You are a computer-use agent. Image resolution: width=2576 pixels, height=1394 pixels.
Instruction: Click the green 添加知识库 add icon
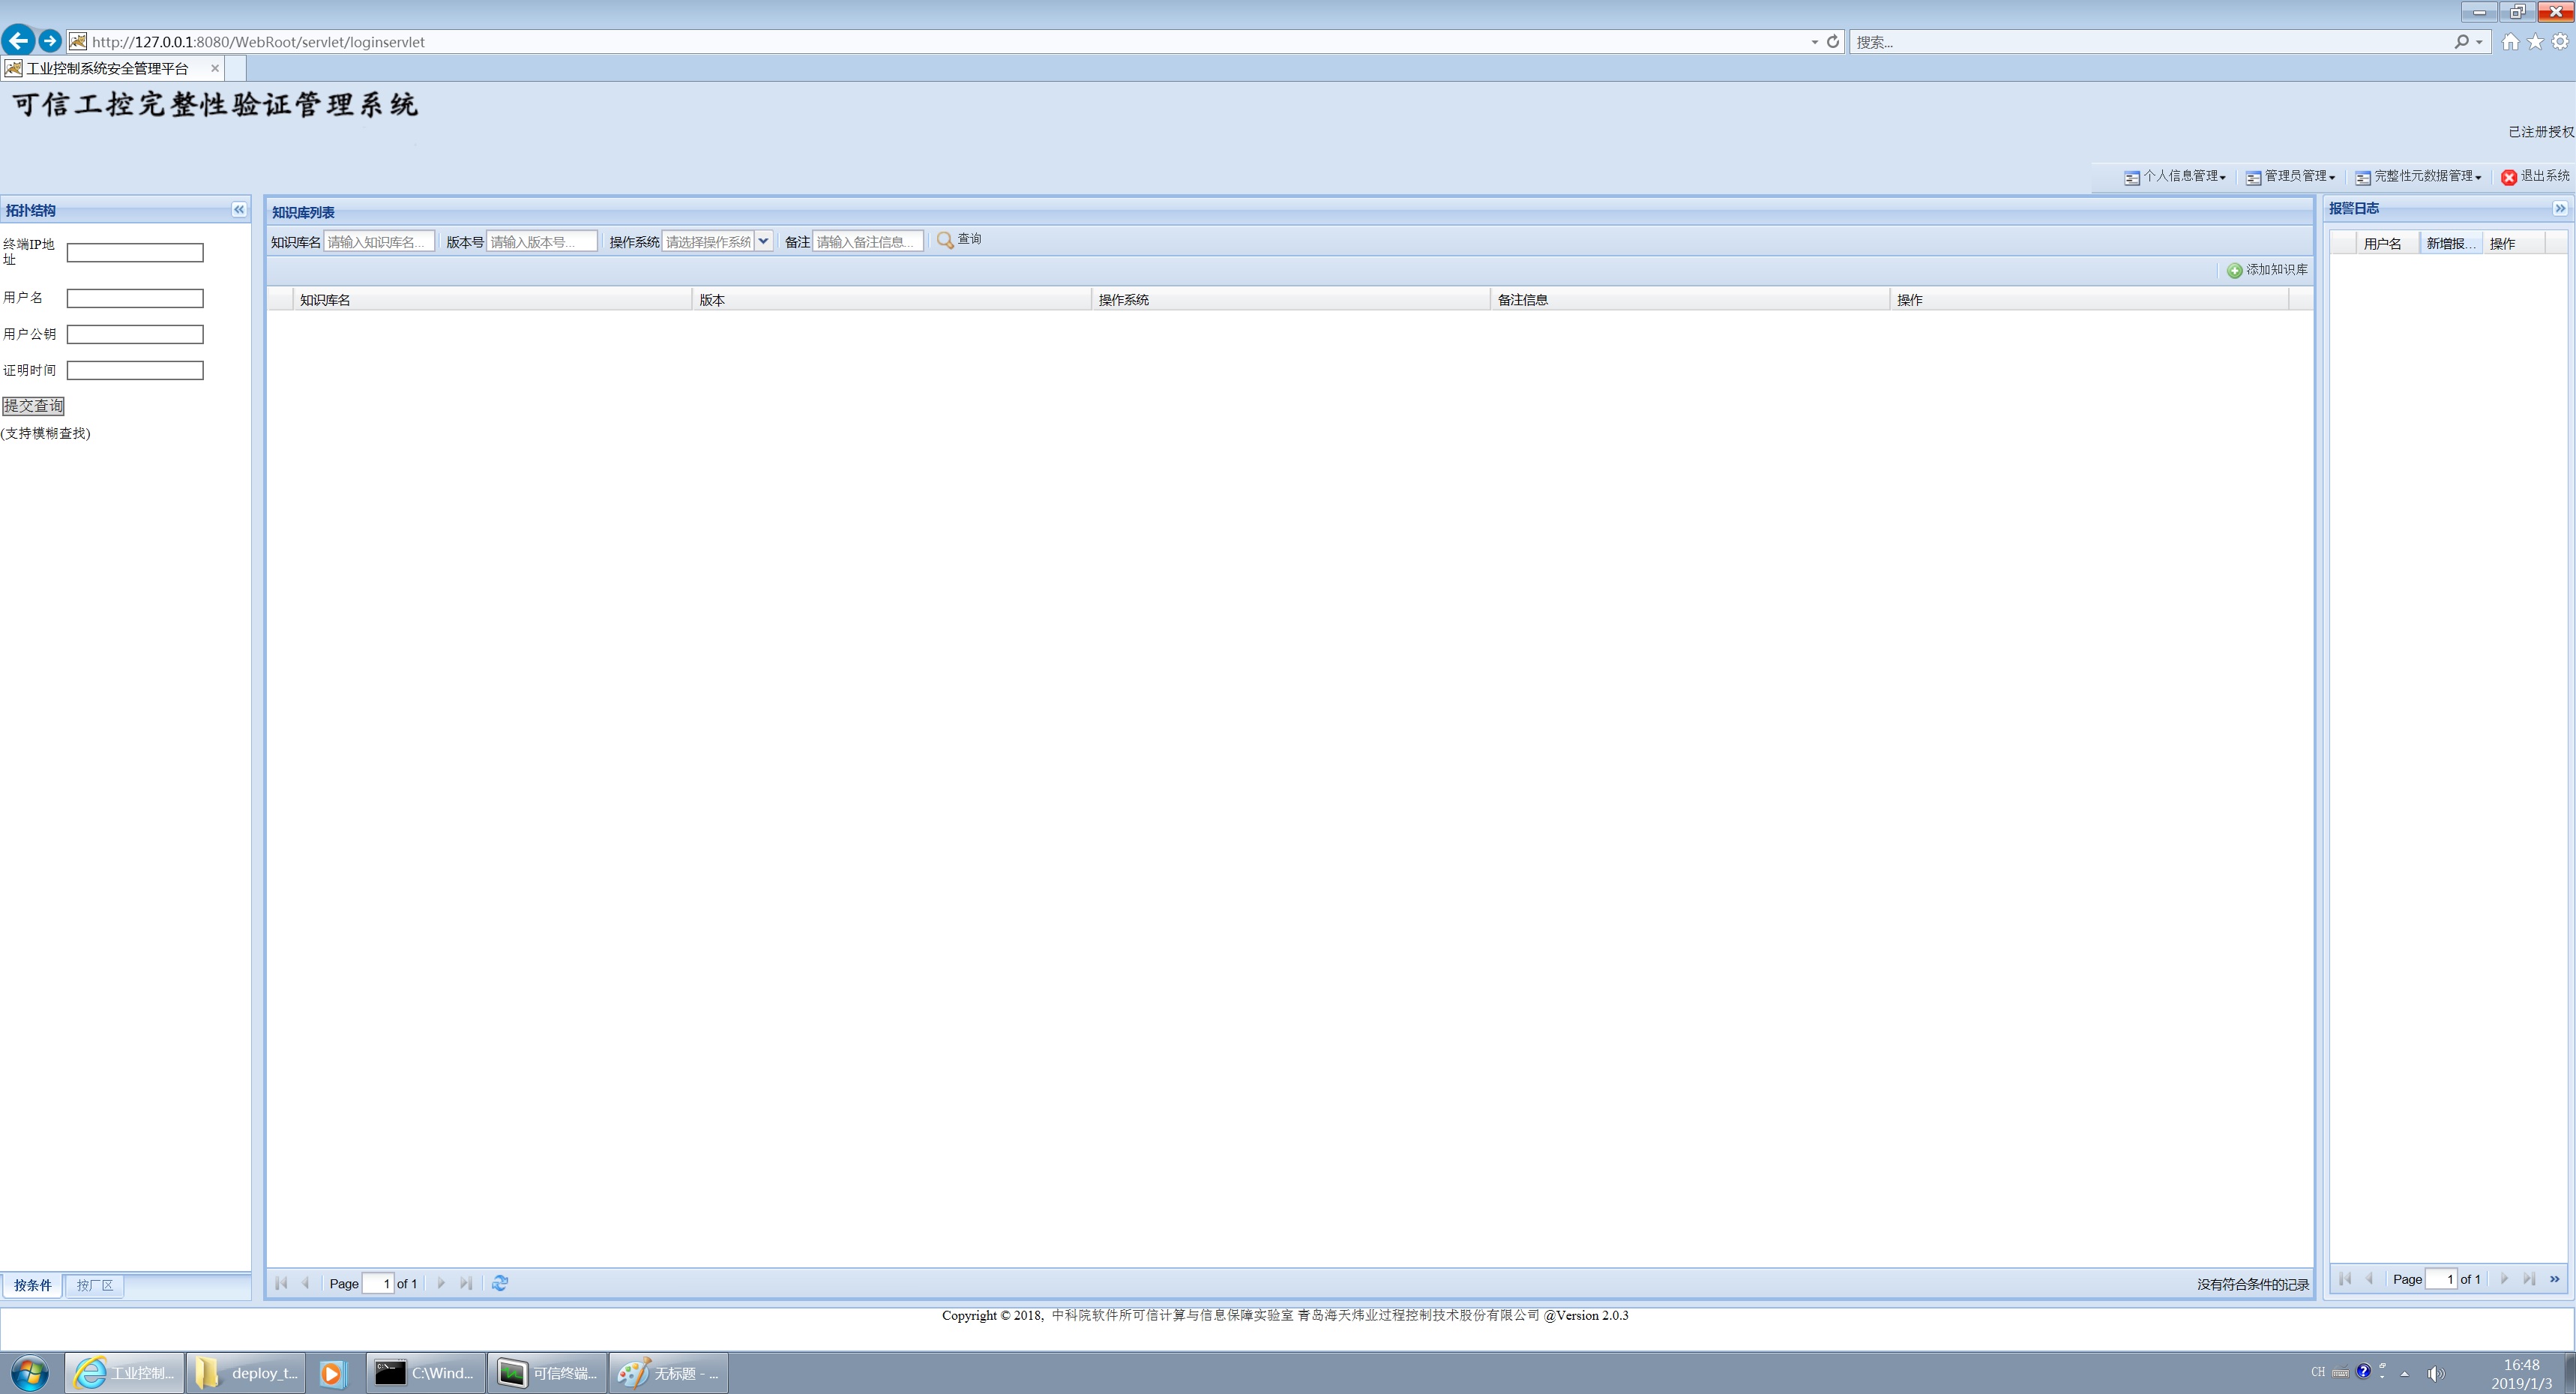click(x=2234, y=270)
